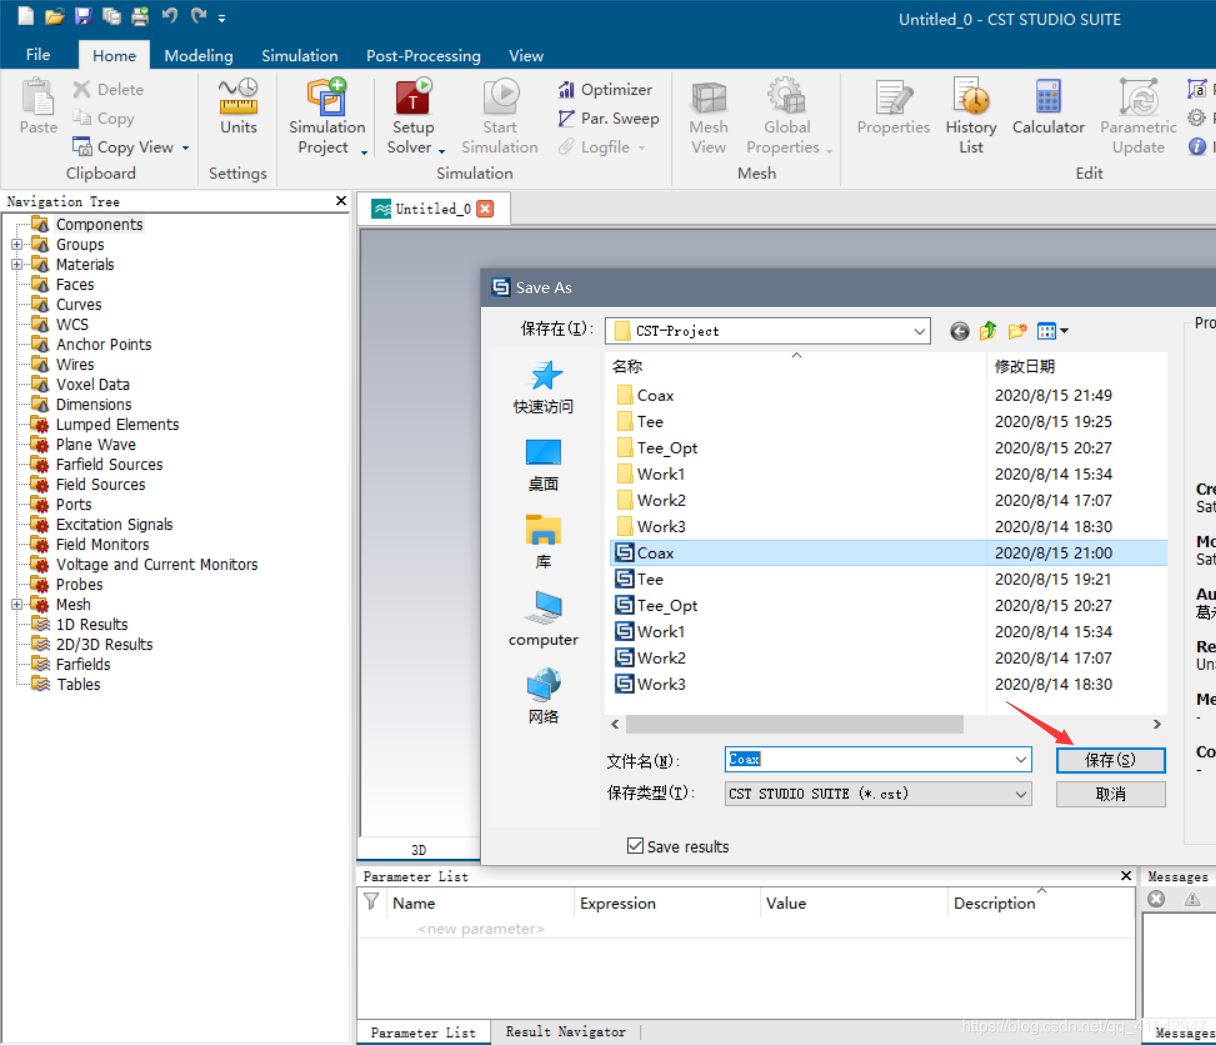
Task: Click the Properties icon in Edit group
Action: pyautogui.click(x=894, y=97)
